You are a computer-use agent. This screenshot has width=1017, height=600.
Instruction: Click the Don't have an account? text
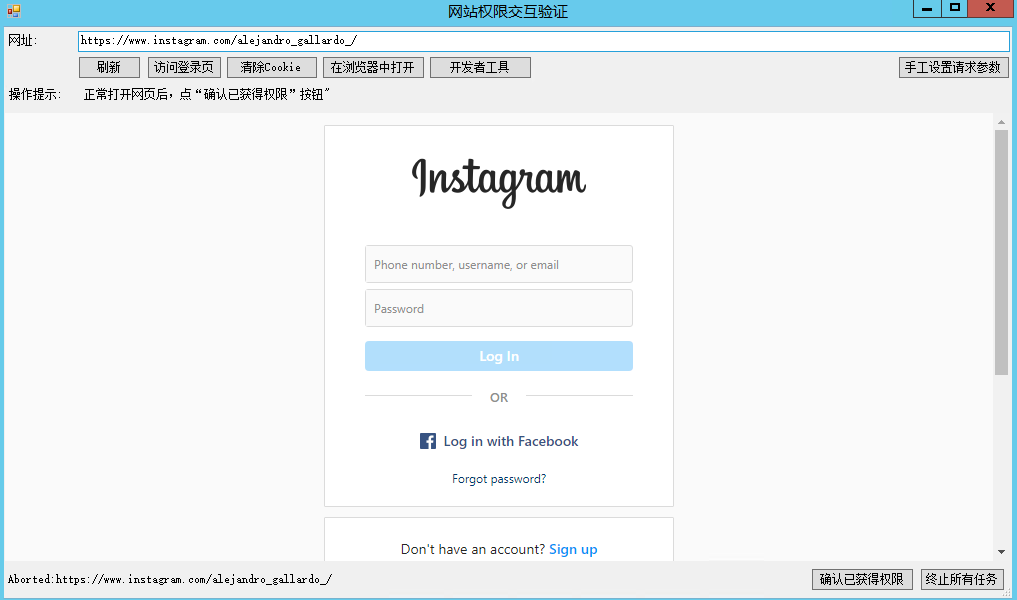[x=473, y=549]
